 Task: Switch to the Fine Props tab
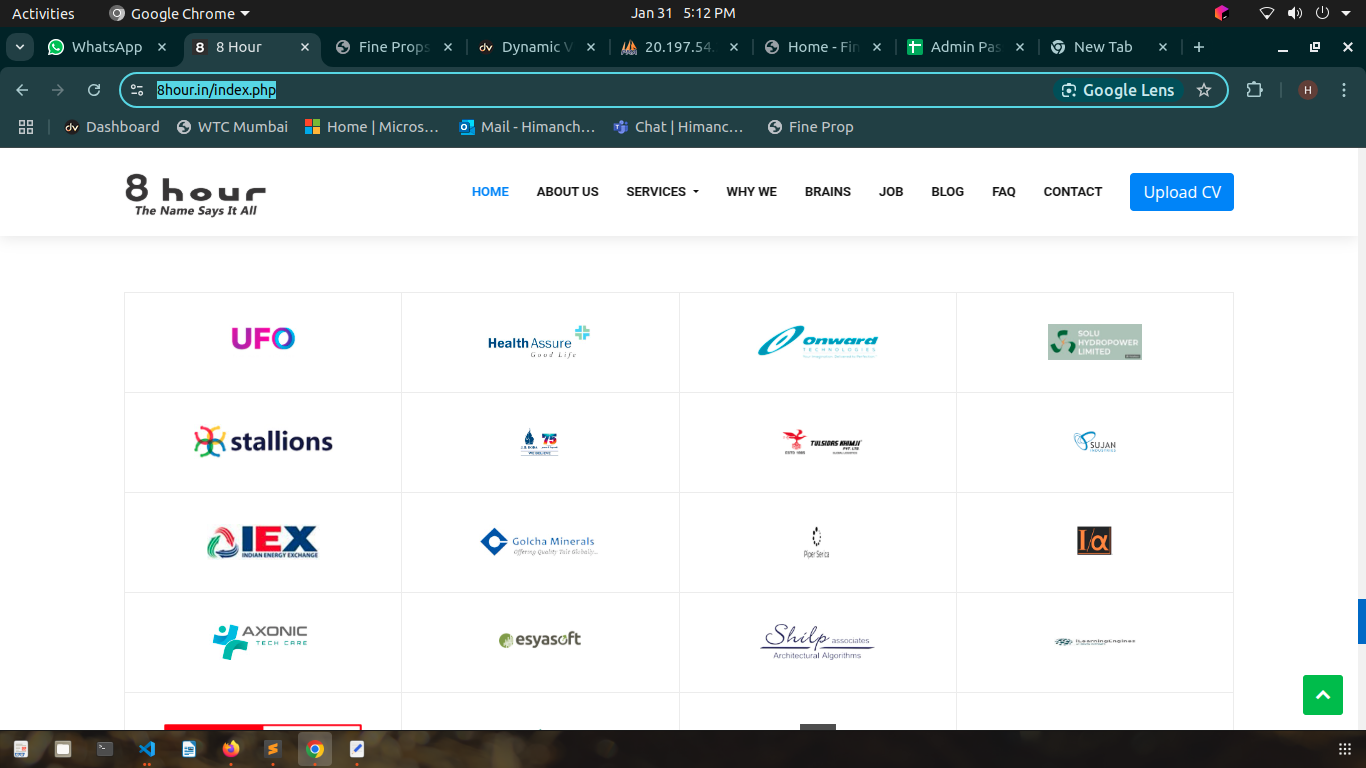[394, 47]
